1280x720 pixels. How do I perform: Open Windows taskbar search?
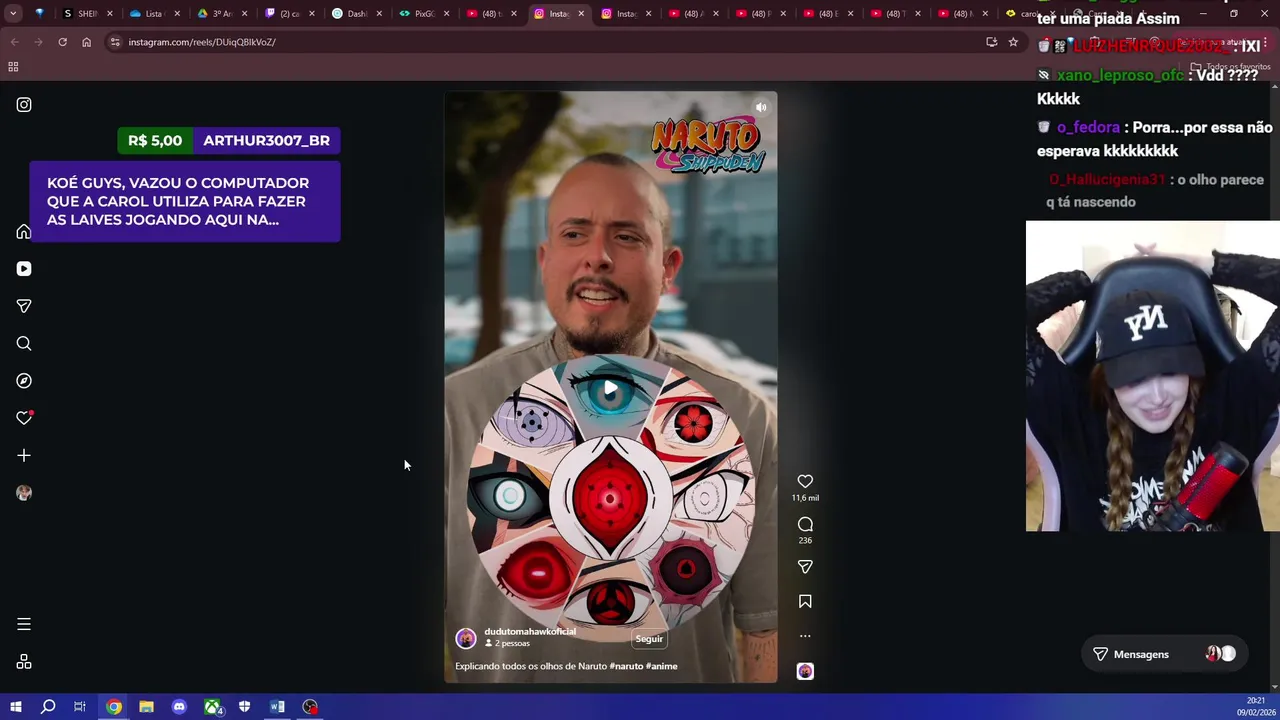47,707
